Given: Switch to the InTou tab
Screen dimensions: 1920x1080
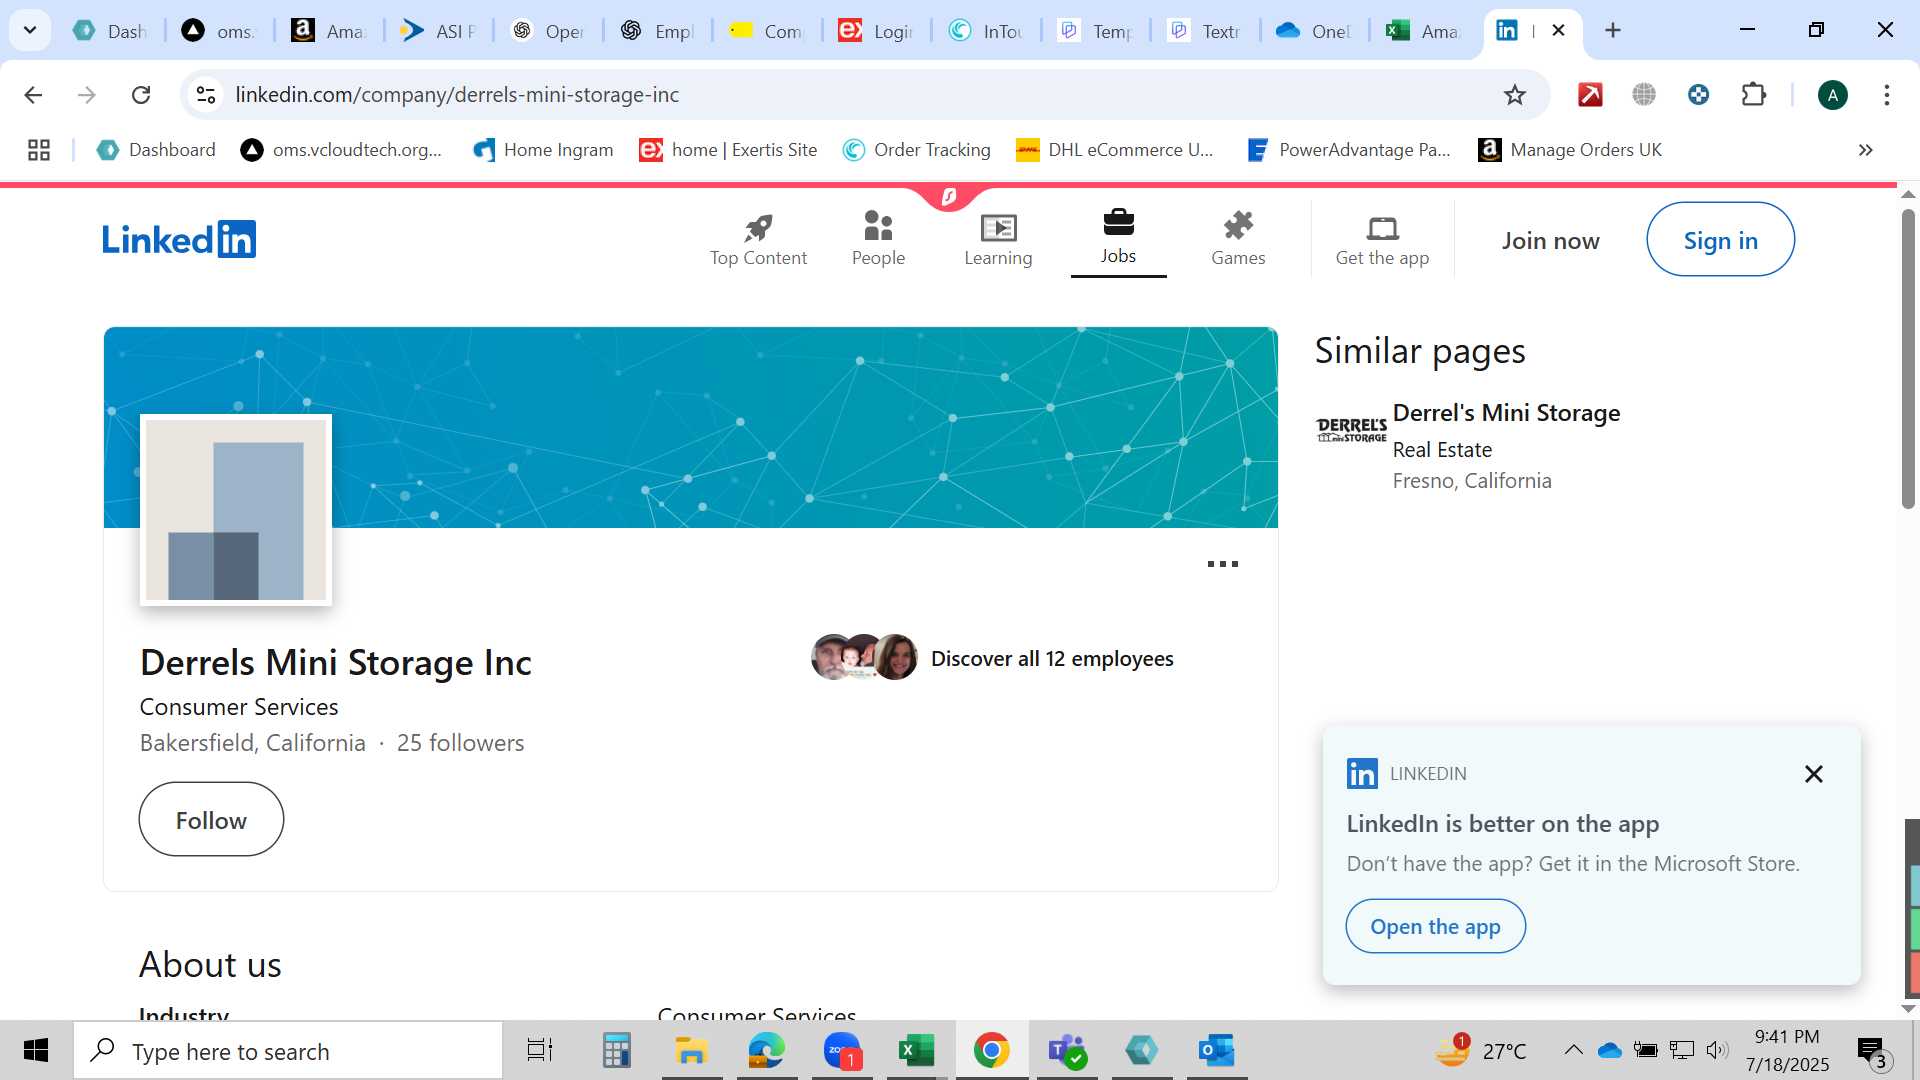Looking at the screenshot, I should 986,31.
